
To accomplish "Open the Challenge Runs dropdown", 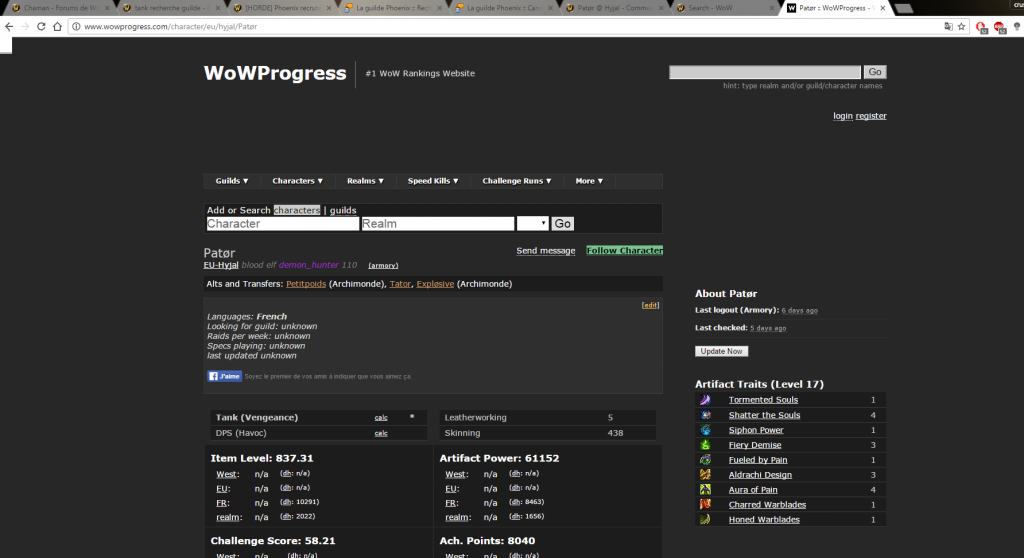I will point(517,181).
